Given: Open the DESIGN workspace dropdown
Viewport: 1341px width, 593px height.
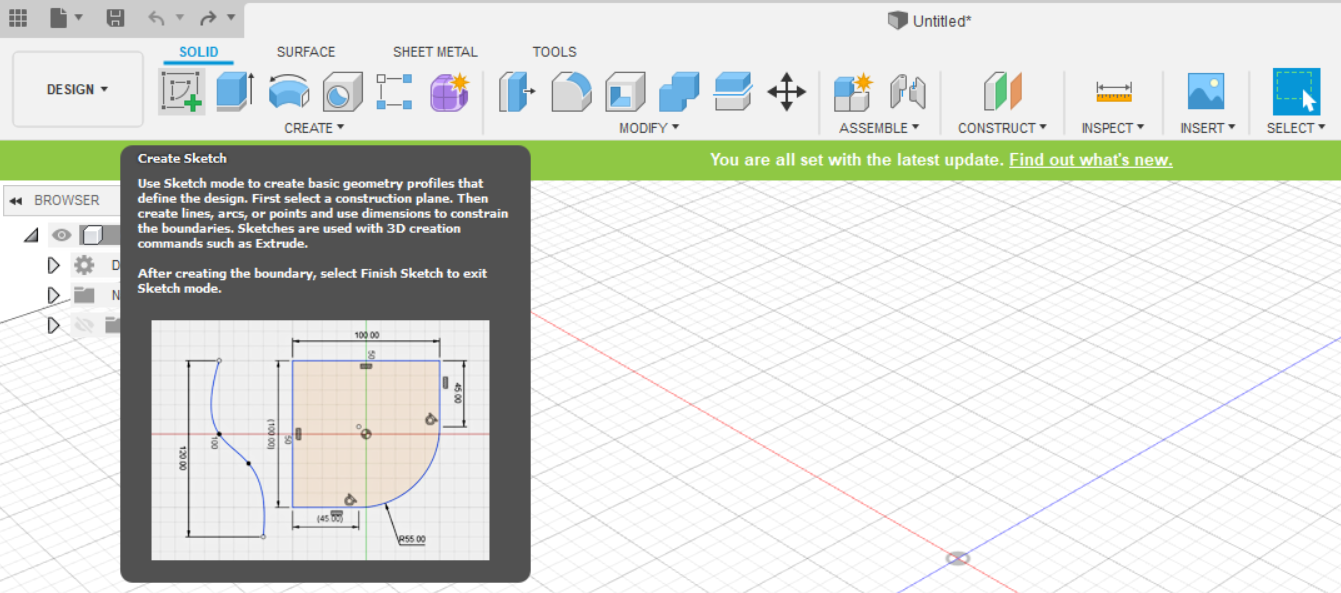Looking at the screenshot, I should click(78, 90).
